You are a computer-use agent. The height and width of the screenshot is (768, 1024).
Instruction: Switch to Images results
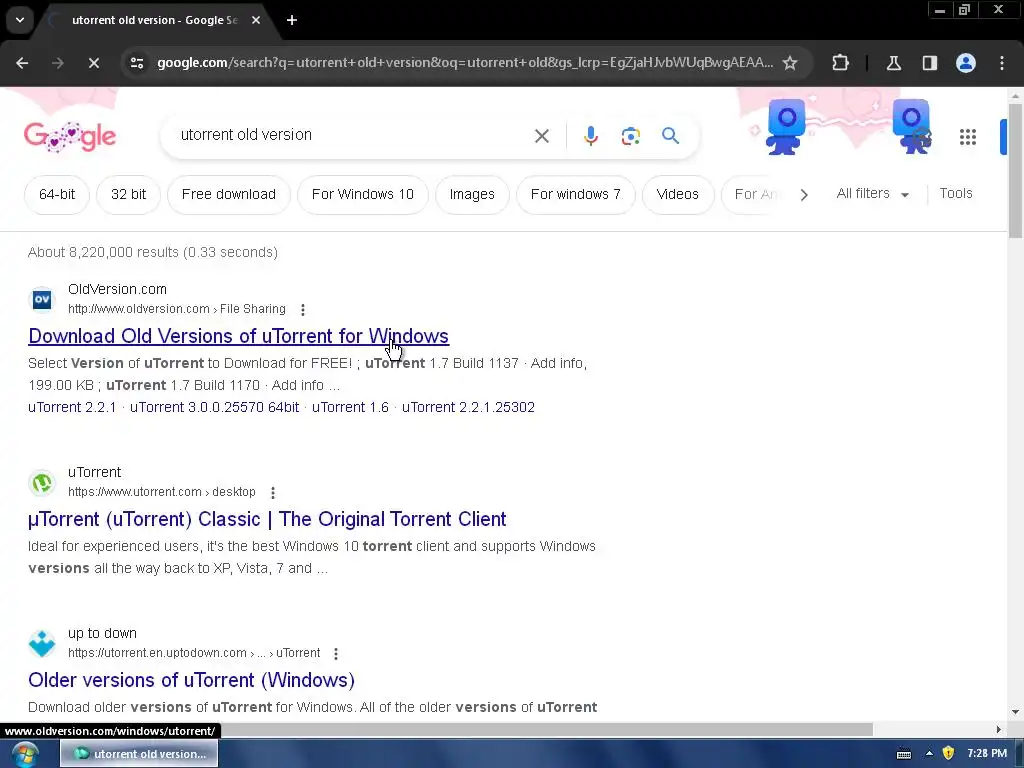click(x=472, y=195)
